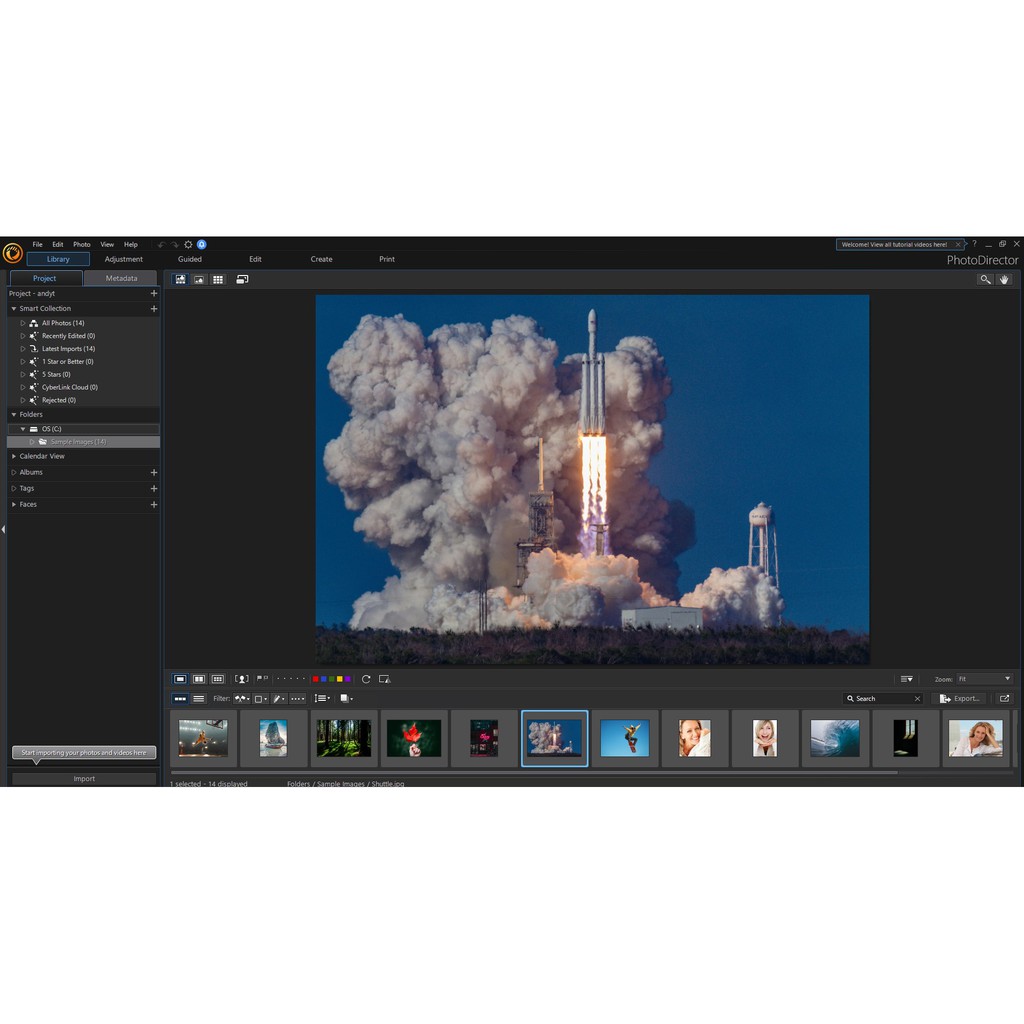Click the magnifier zoom tool
The height and width of the screenshot is (1024, 1024).
point(985,280)
